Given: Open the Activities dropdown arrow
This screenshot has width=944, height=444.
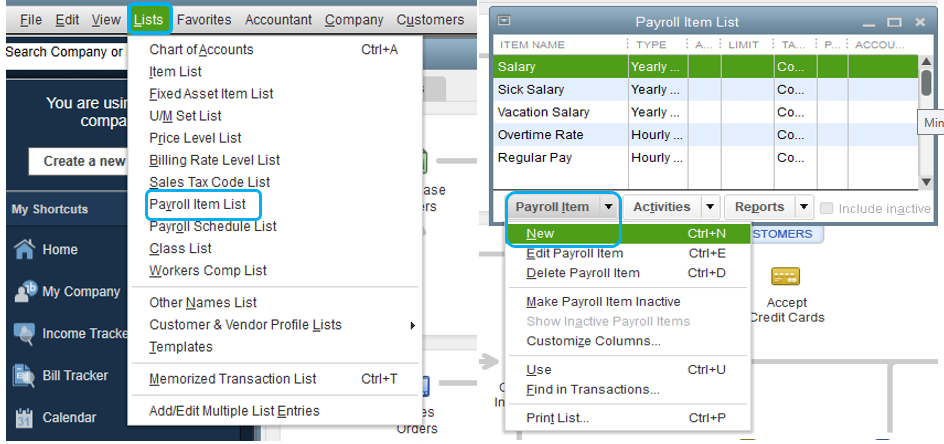Looking at the screenshot, I should (710, 207).
